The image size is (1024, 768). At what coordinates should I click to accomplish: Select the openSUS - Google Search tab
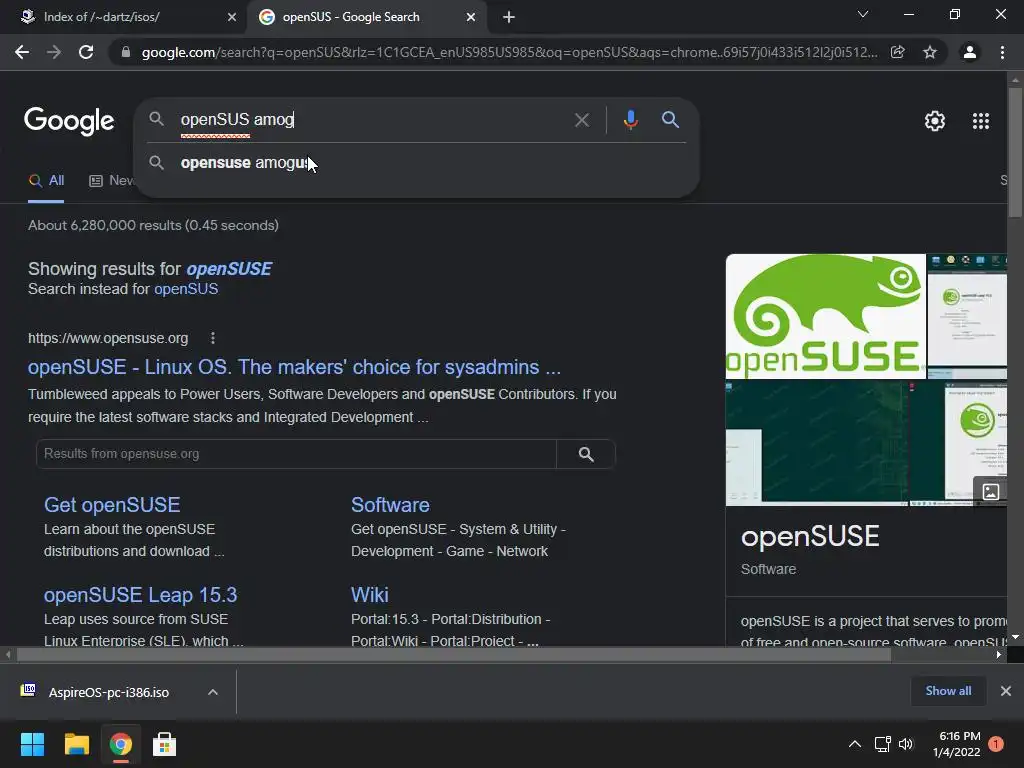(x=366, y=17)
